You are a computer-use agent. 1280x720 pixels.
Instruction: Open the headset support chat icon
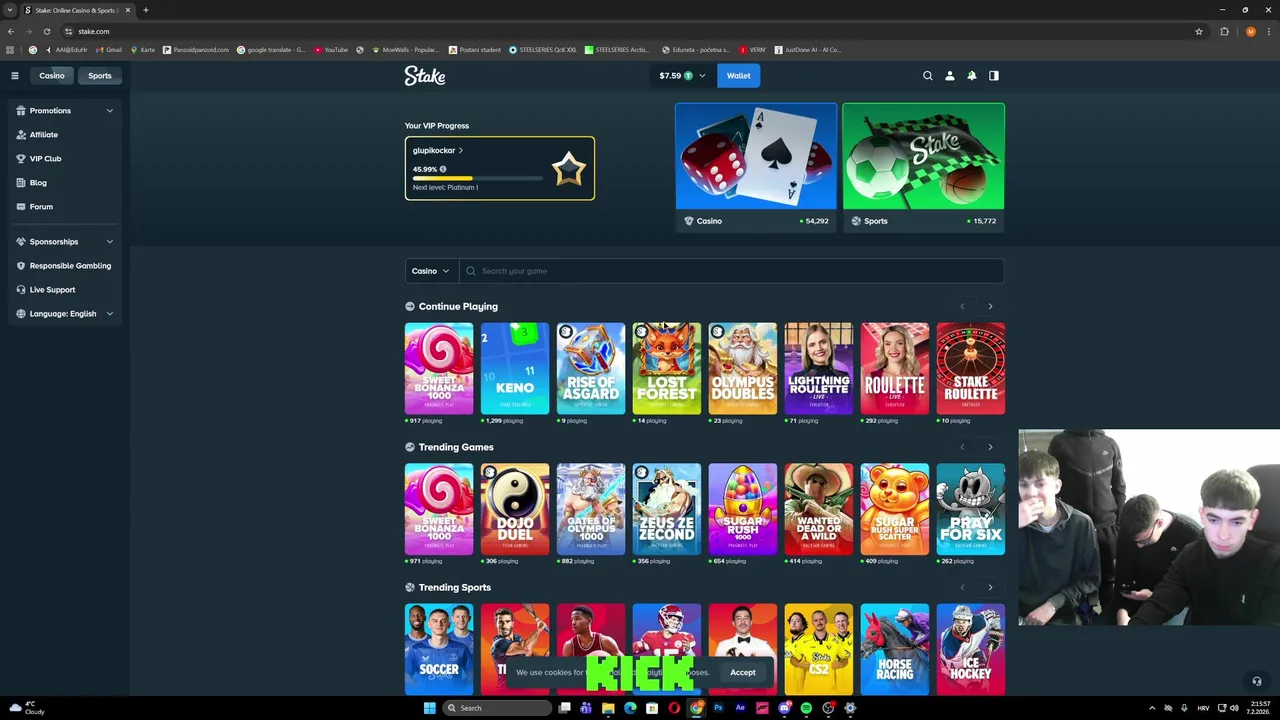(x=1257, y=681)
